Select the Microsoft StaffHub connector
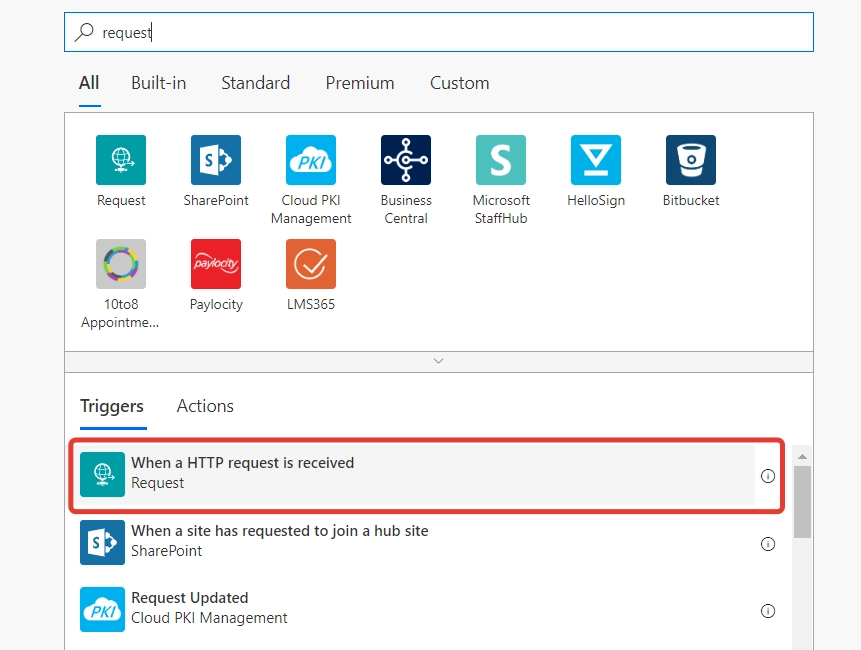Screen dimensions: 861x650 (501, 160)
